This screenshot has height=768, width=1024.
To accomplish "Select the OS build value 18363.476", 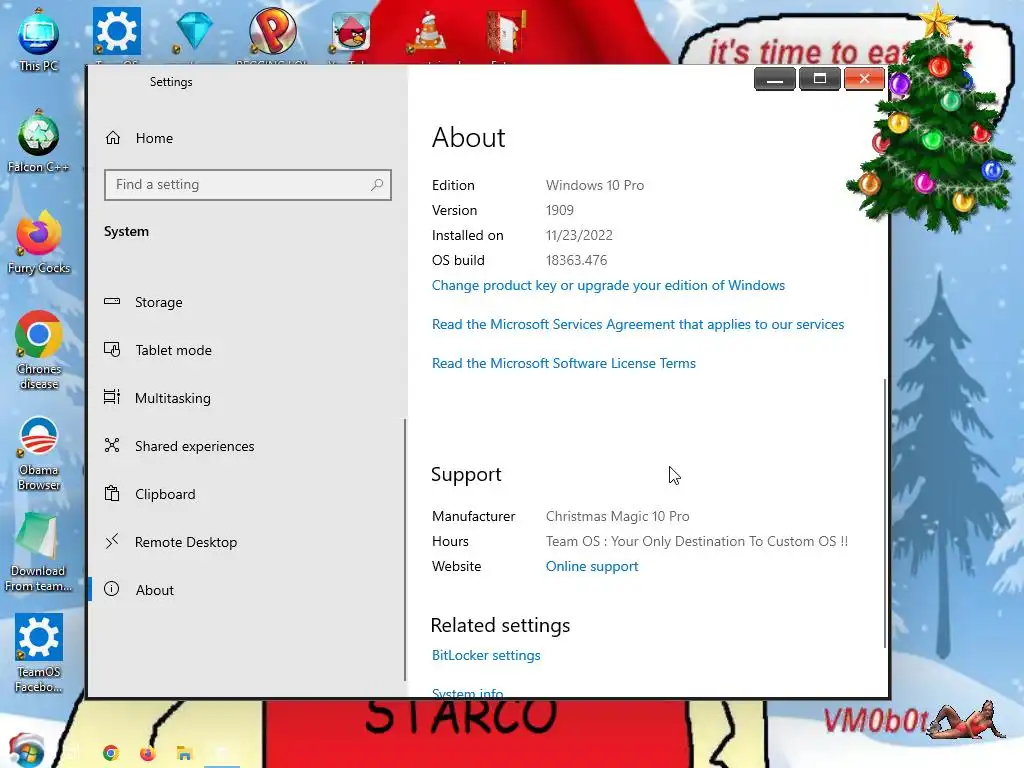I will click(577, 260).
